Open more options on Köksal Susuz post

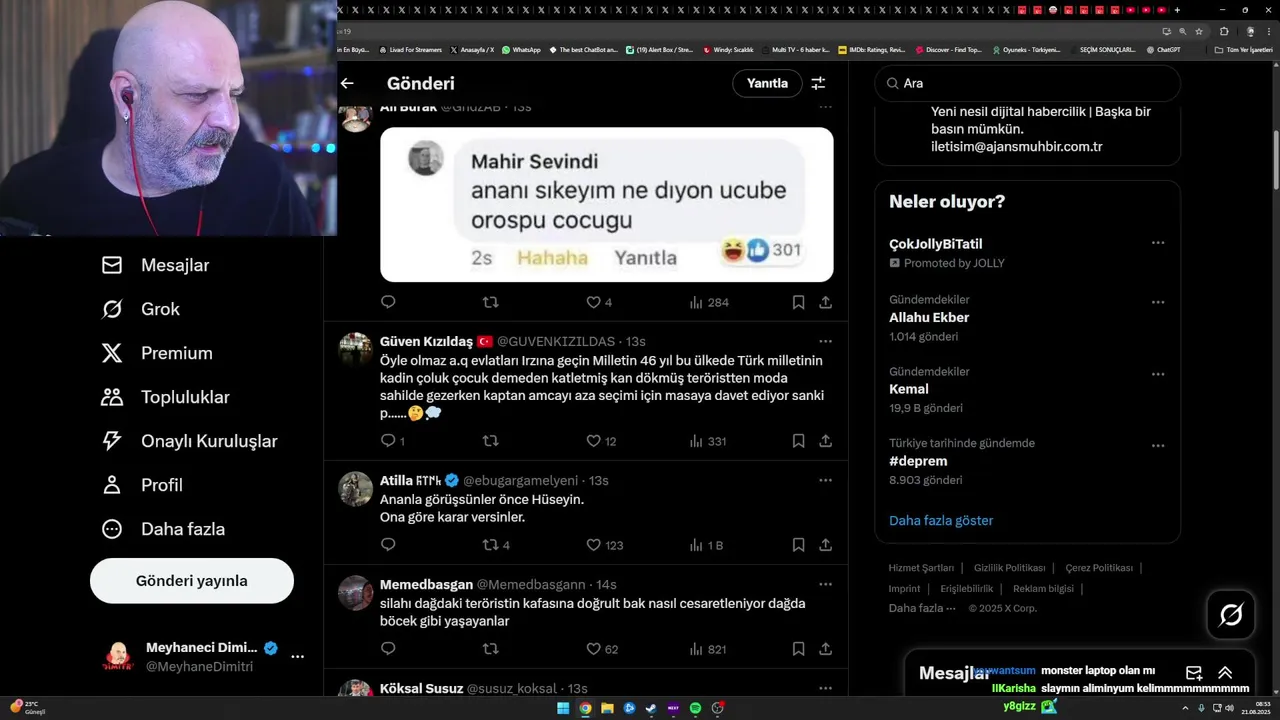(825, 688)
